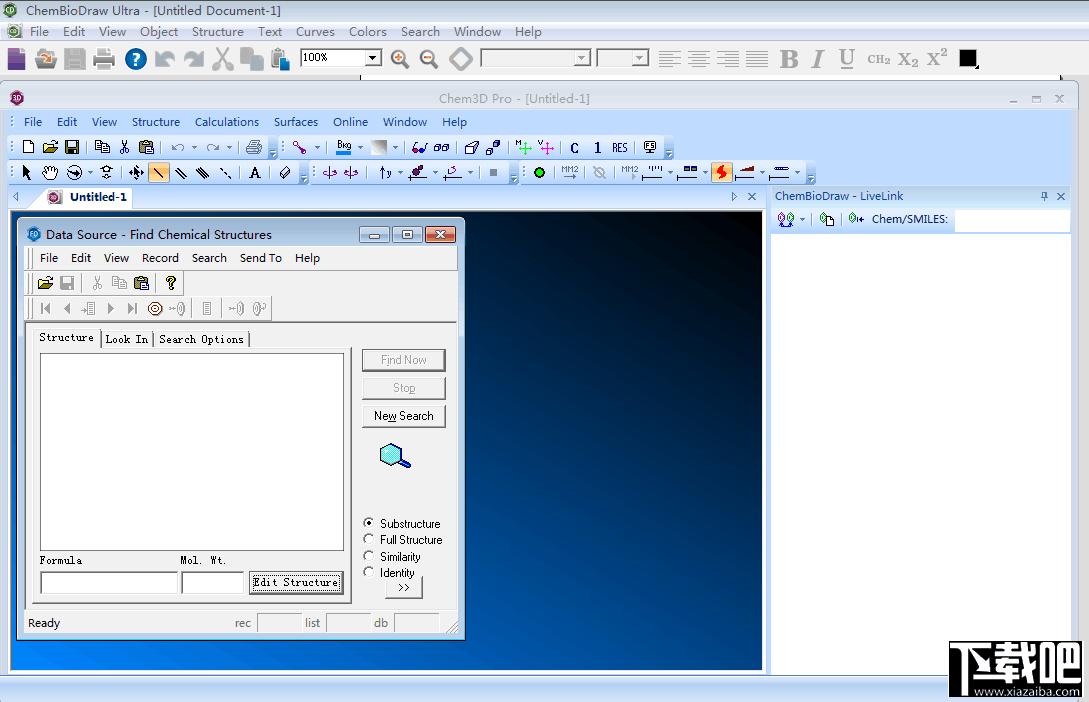Toggle Bold text formatting
The width and height of the screenshot is (1089, 702).
click(789, 59)
